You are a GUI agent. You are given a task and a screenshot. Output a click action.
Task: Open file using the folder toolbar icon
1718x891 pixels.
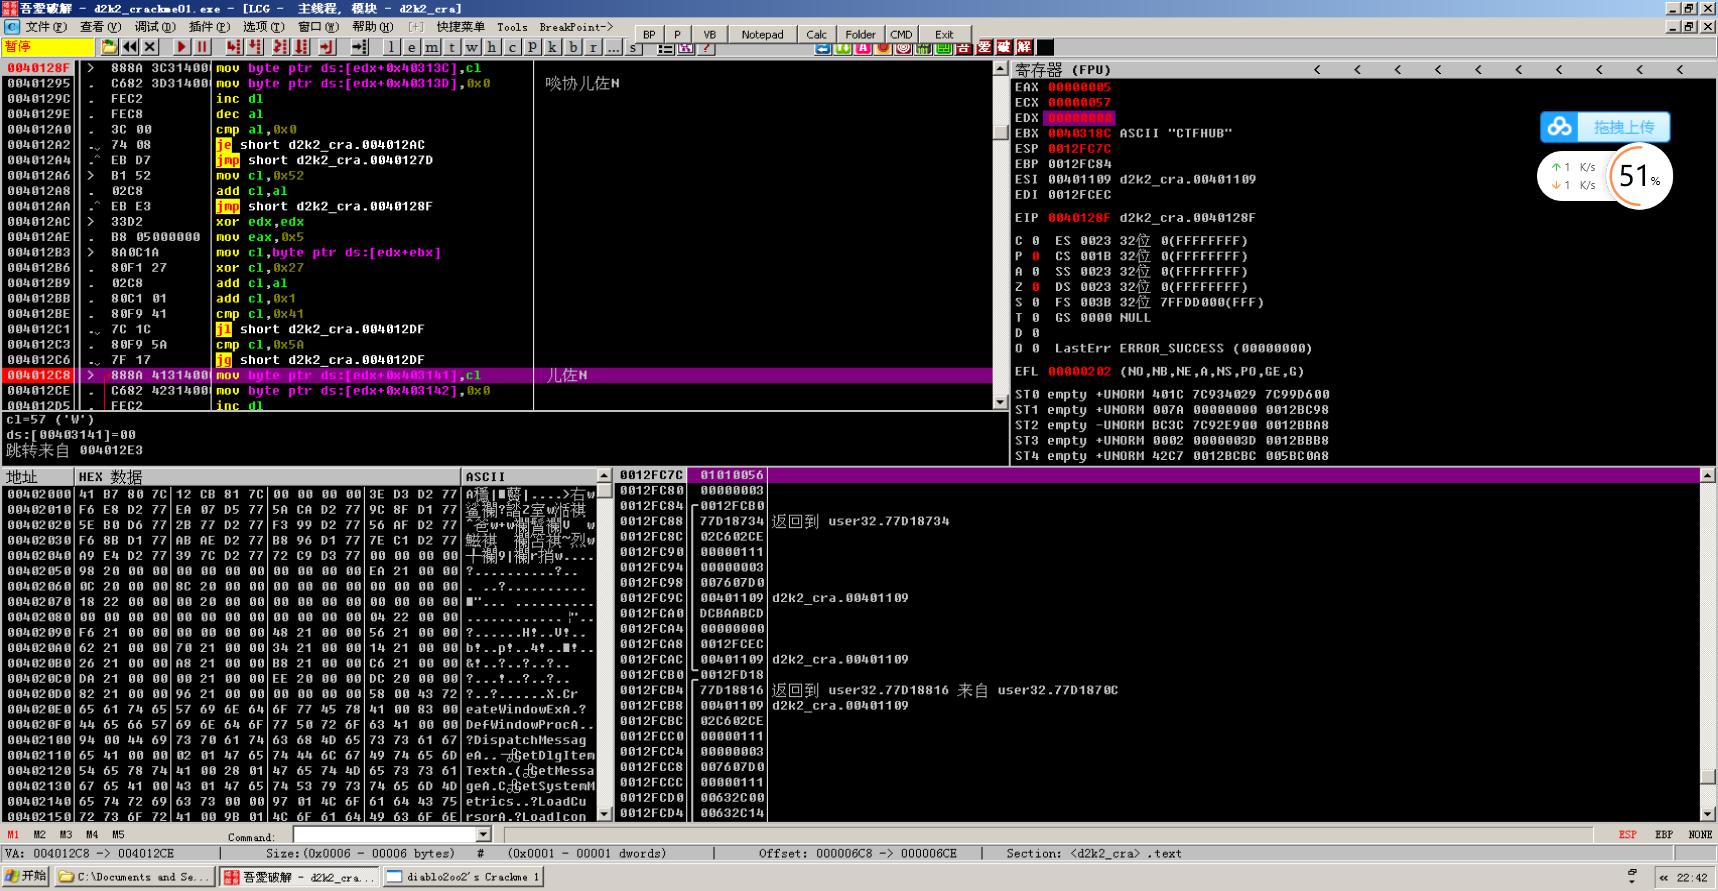(x=109, y=47)
